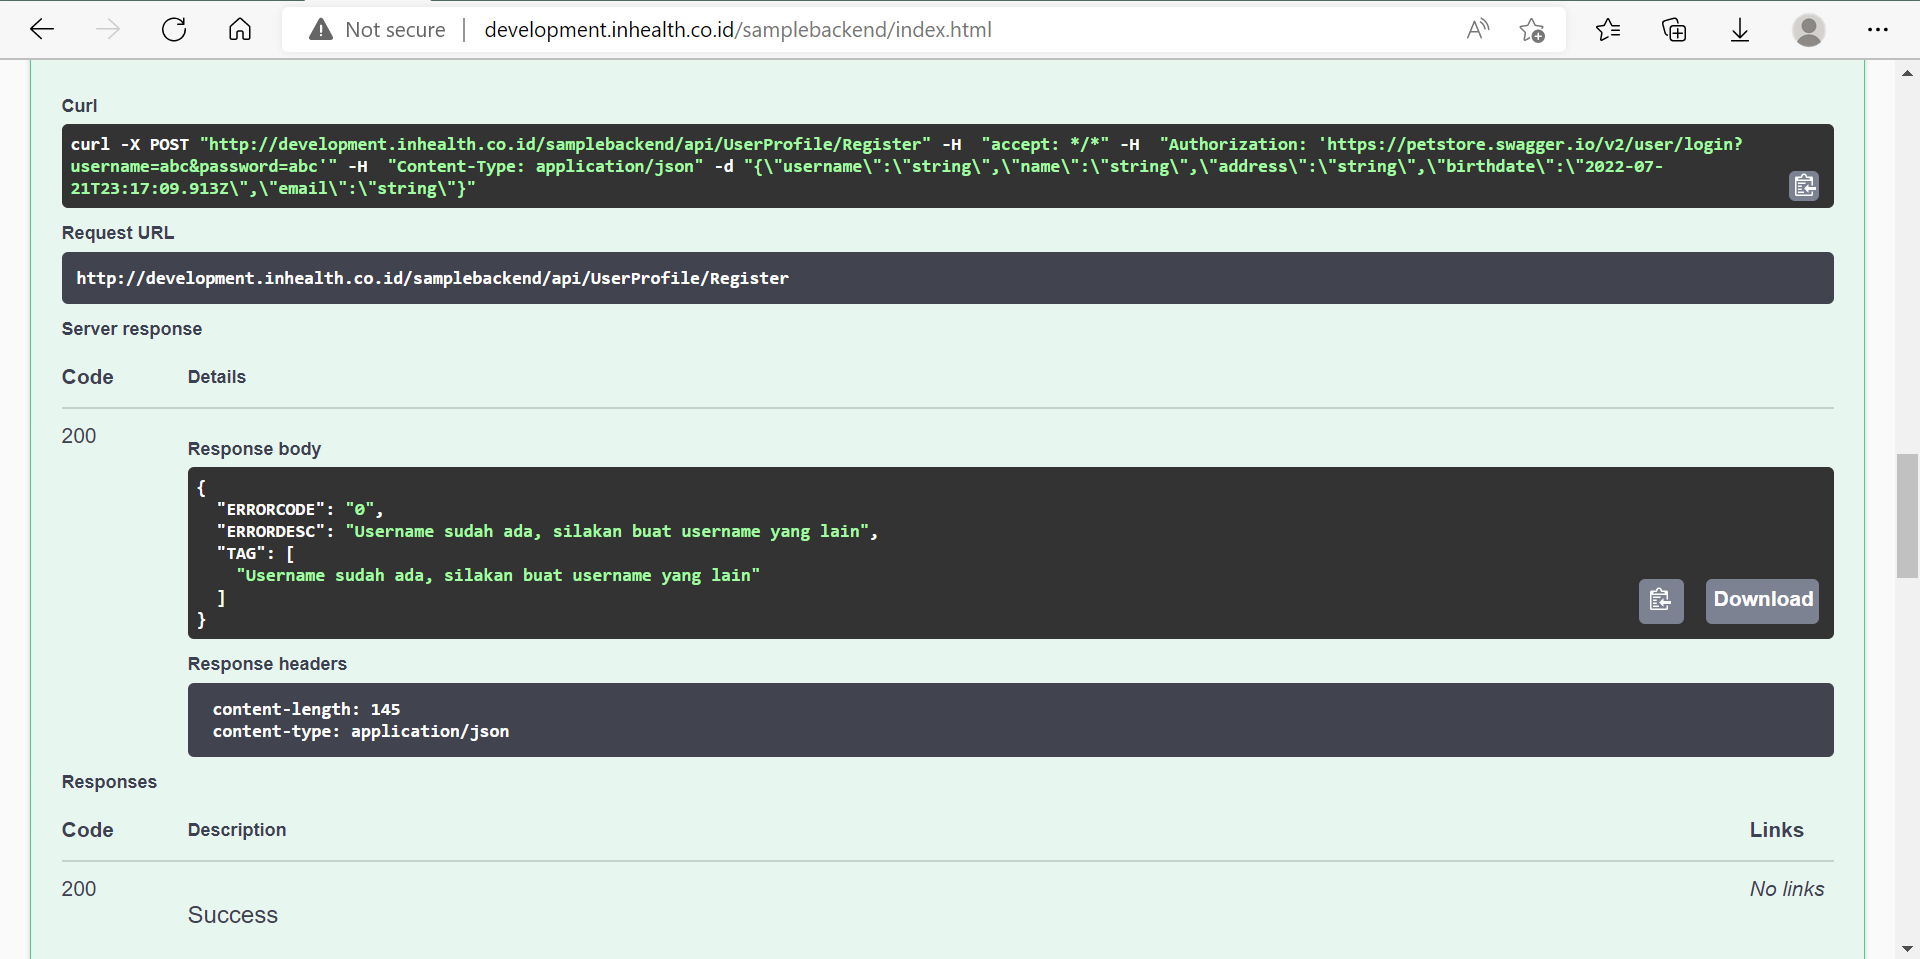Screen dimensions: 1920x959
Task: Click the Response headers label
Action: (x=267, y=664)
